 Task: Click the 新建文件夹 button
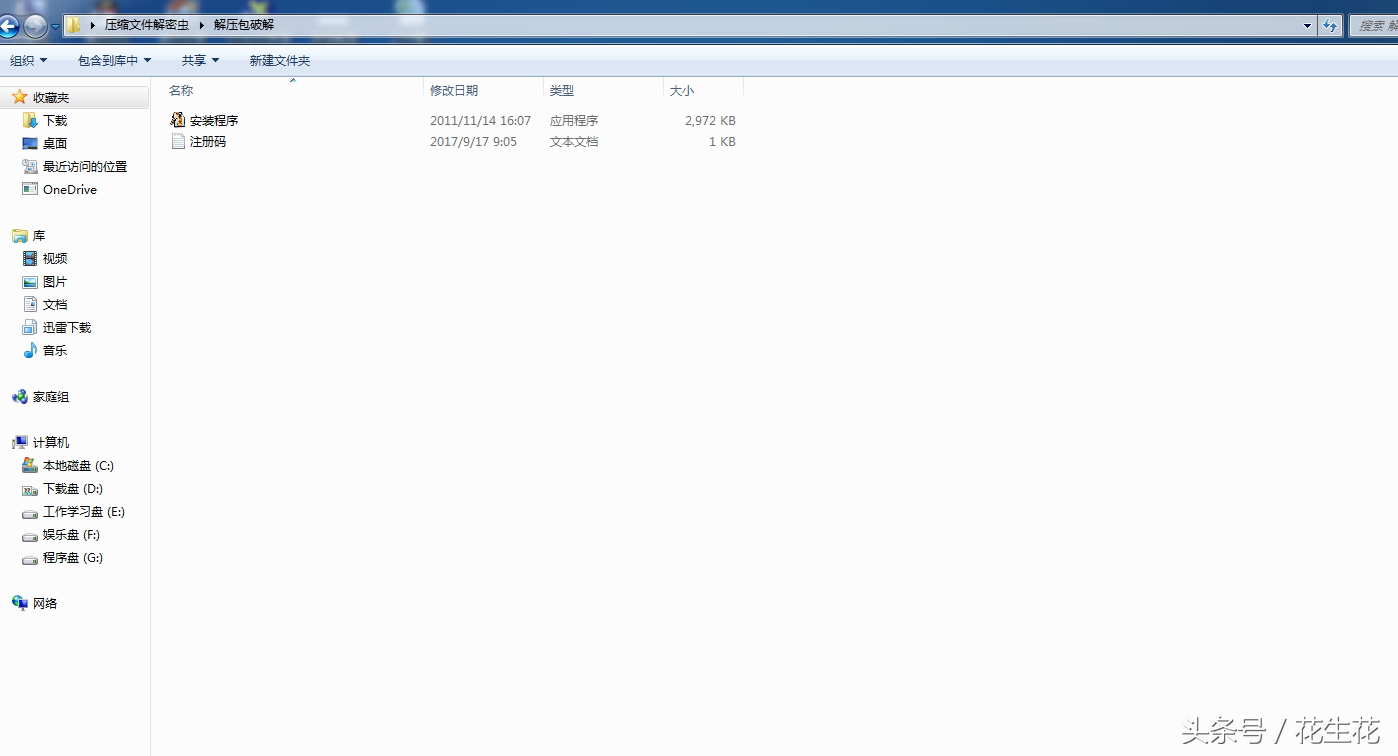(280, 61)
